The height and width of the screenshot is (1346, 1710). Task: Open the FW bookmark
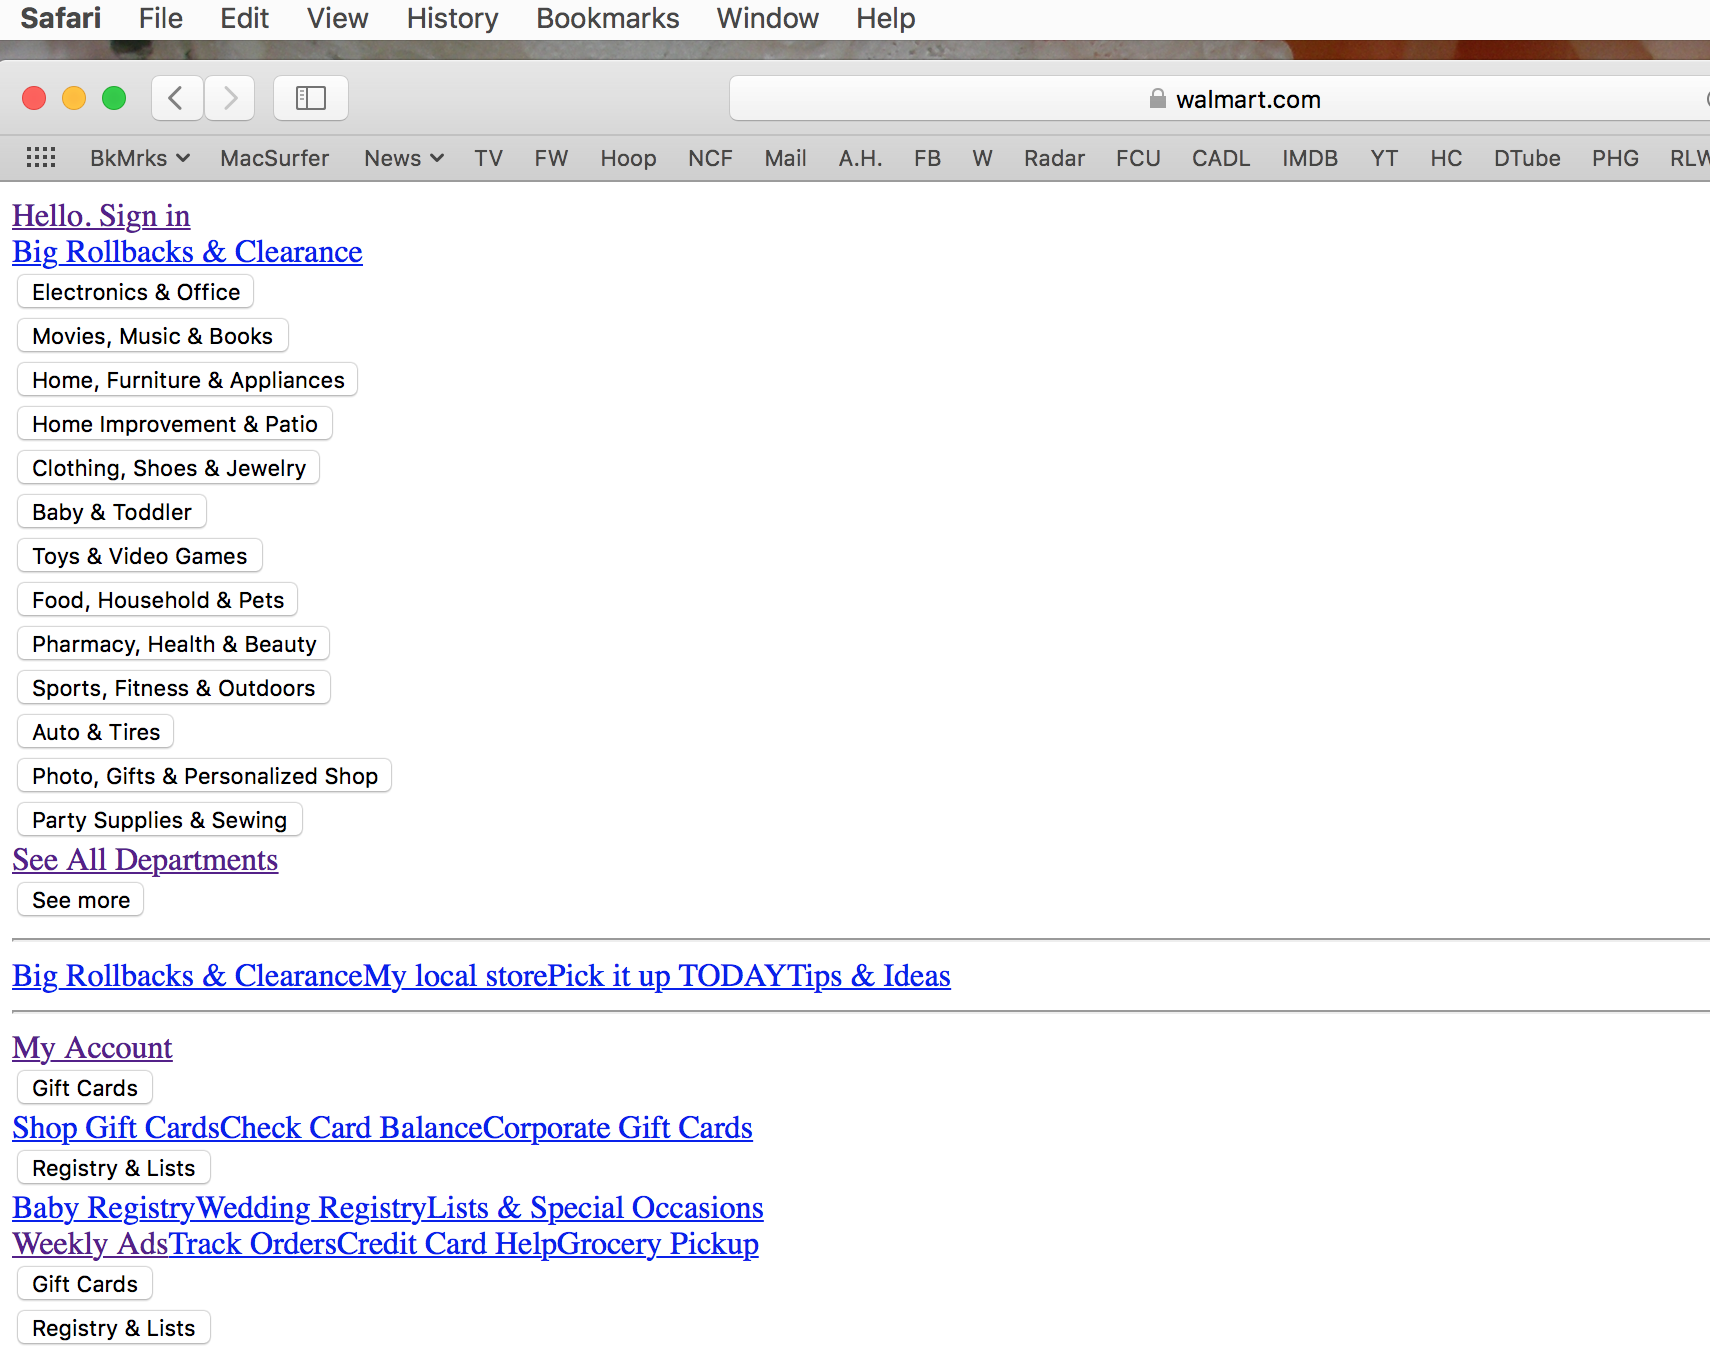(x=551, y=158)
